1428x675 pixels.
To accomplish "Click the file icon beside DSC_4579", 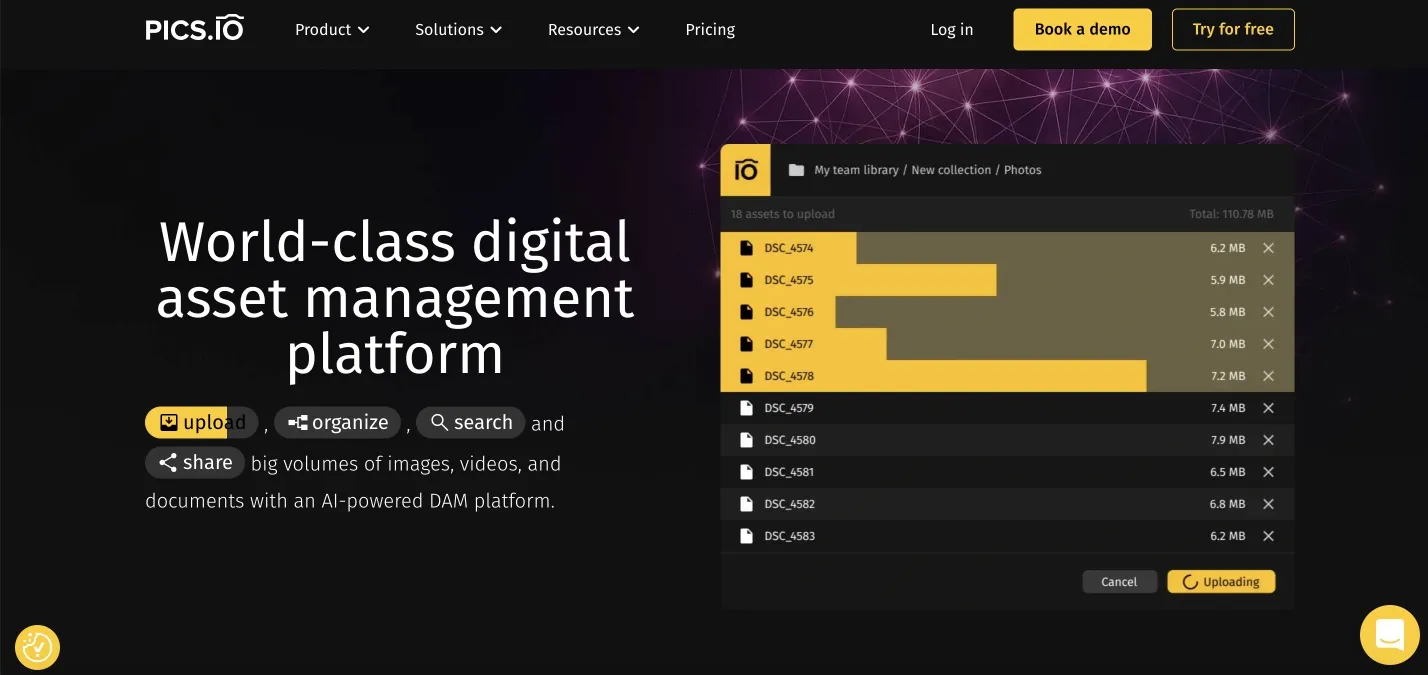I will click(x=747, y=408).
